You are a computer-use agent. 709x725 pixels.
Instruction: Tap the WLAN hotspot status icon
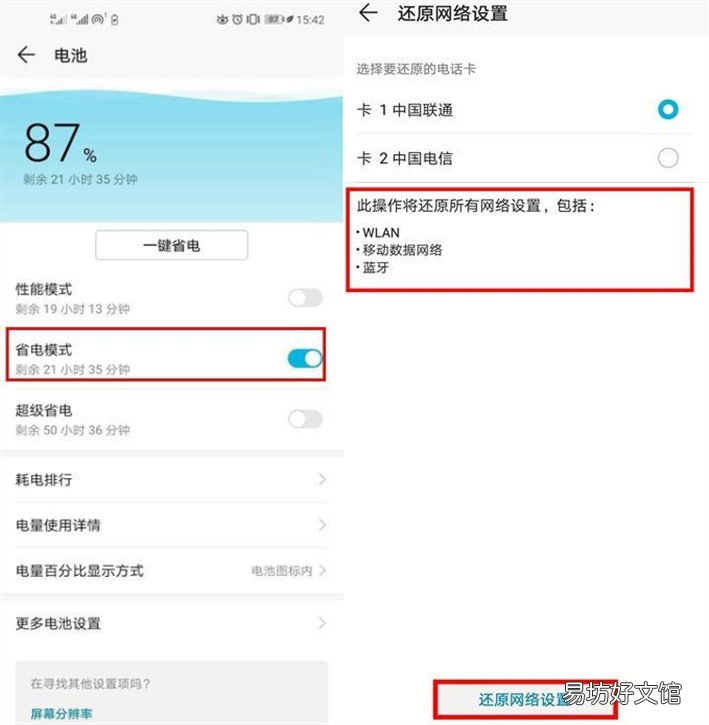[99, 19]
